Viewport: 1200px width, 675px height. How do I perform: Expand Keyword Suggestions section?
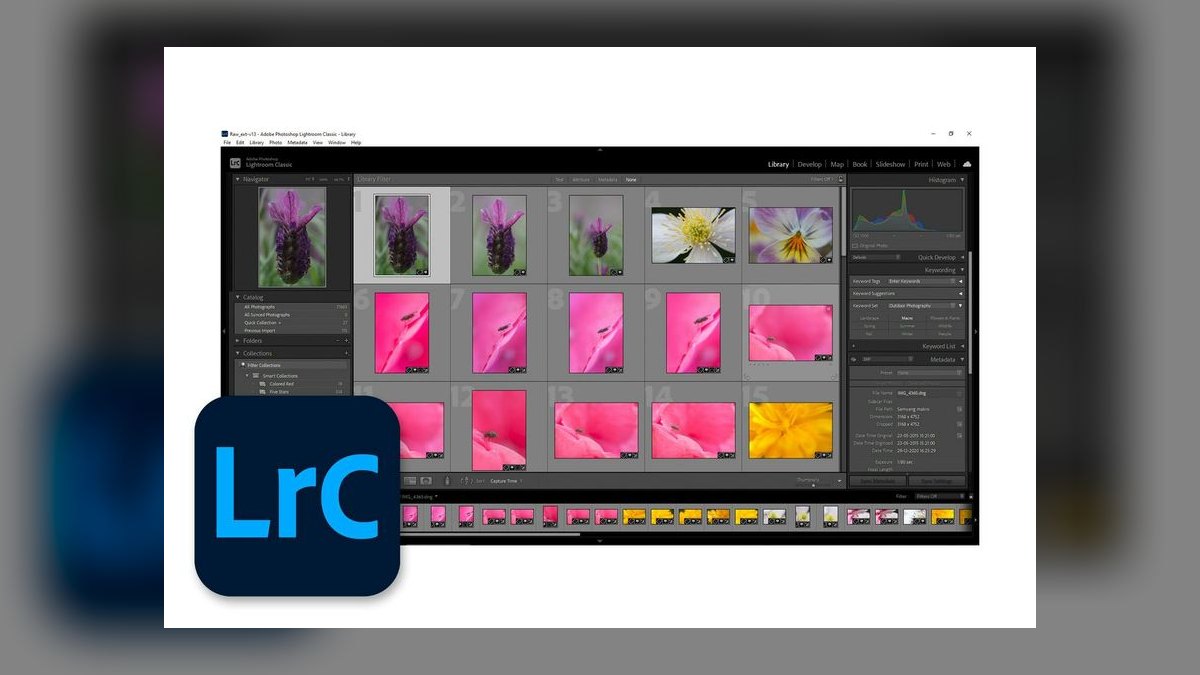(x=961, y=293)
